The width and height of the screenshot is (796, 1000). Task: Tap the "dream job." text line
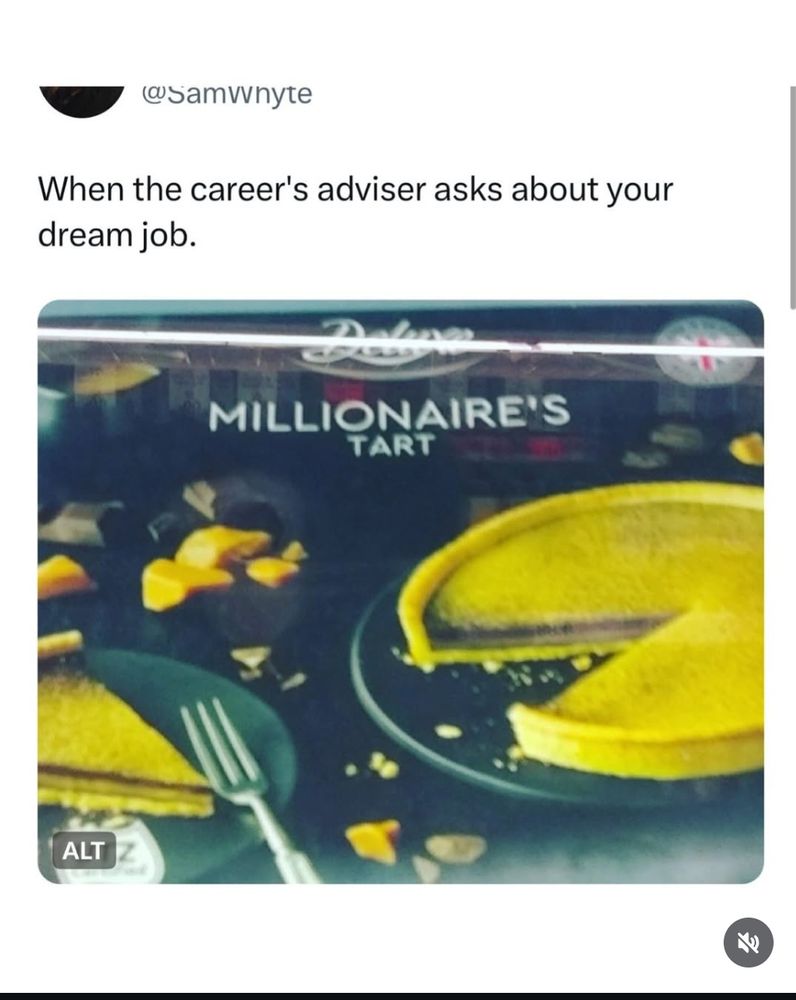116,236
